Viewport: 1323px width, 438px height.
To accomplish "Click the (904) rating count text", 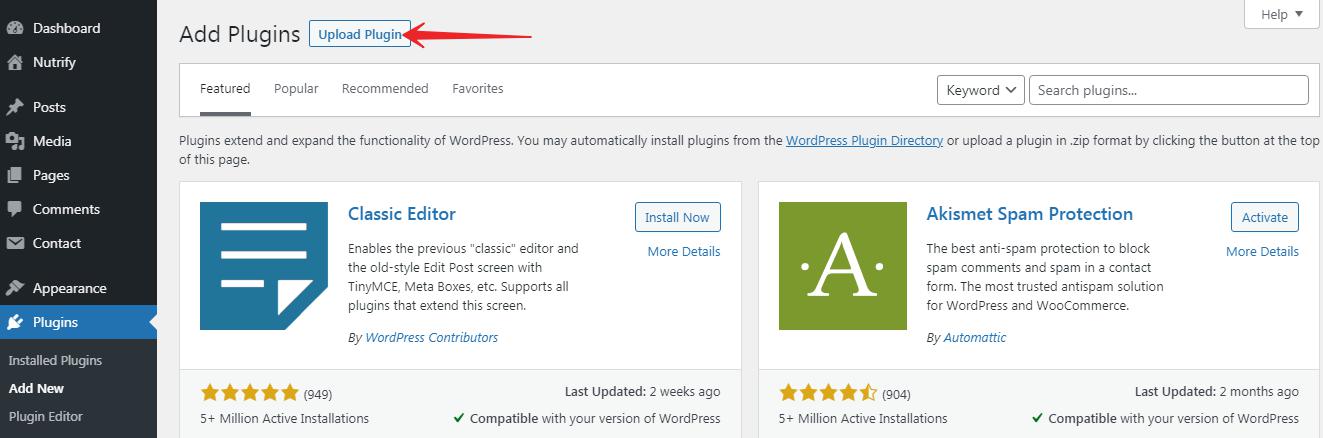I will [x=897, y=393].
